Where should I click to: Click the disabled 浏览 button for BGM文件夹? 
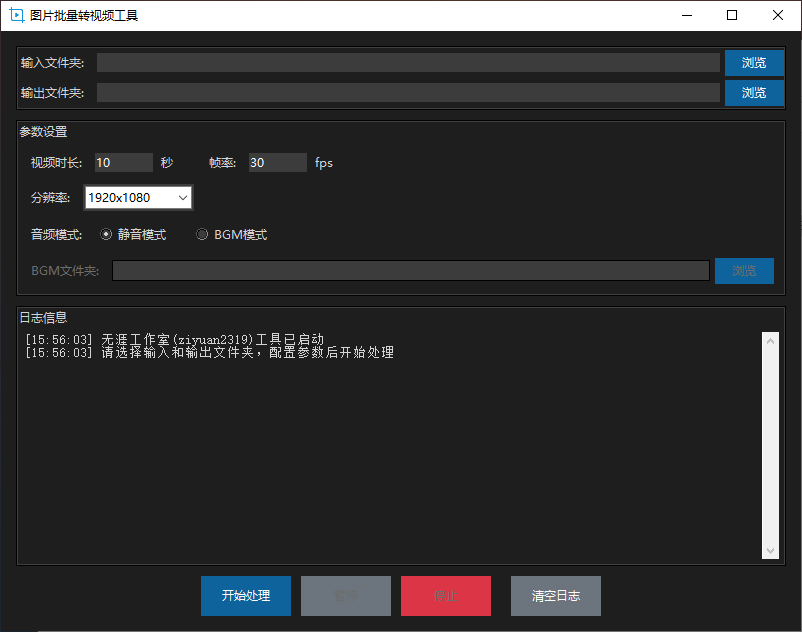(x=744, y=271)
